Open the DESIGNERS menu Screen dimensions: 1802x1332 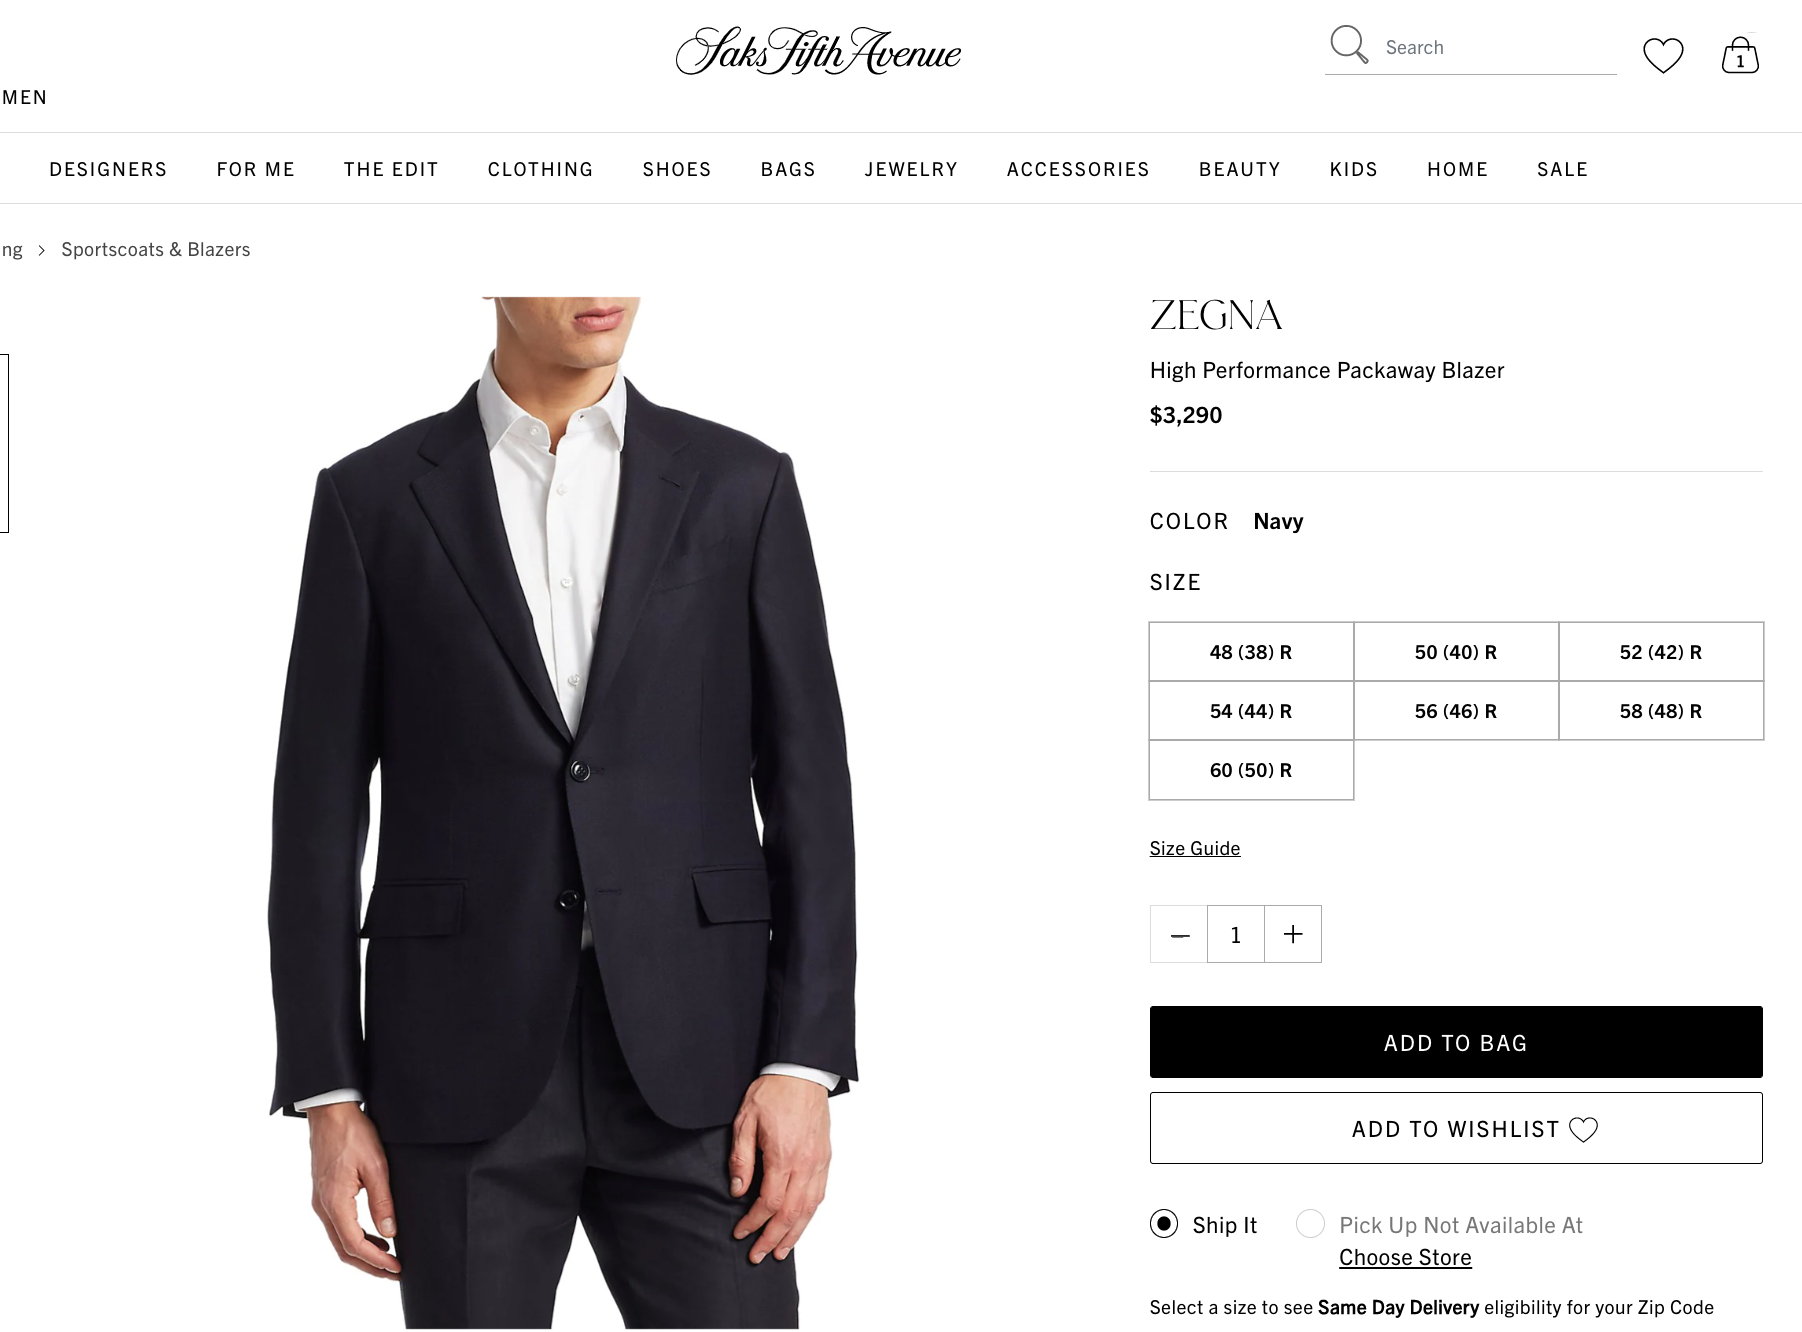coord(108,169)
